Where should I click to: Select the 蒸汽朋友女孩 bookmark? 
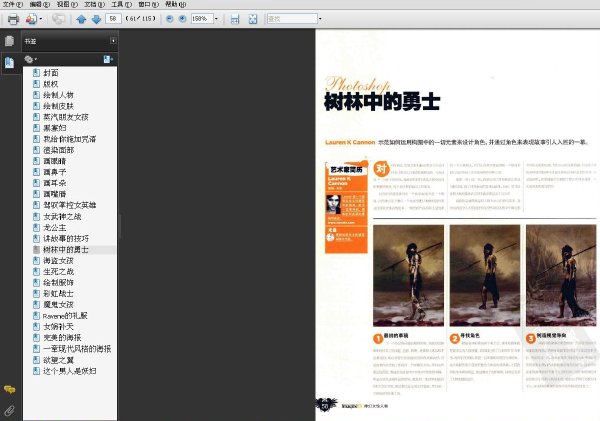point(66,117)
